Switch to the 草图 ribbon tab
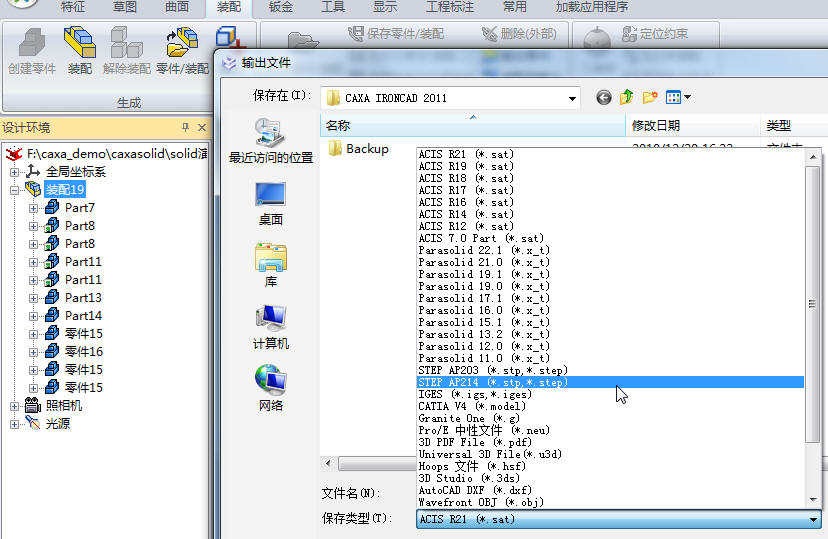This screenshot has height=539, width=828. pos(125,7)
